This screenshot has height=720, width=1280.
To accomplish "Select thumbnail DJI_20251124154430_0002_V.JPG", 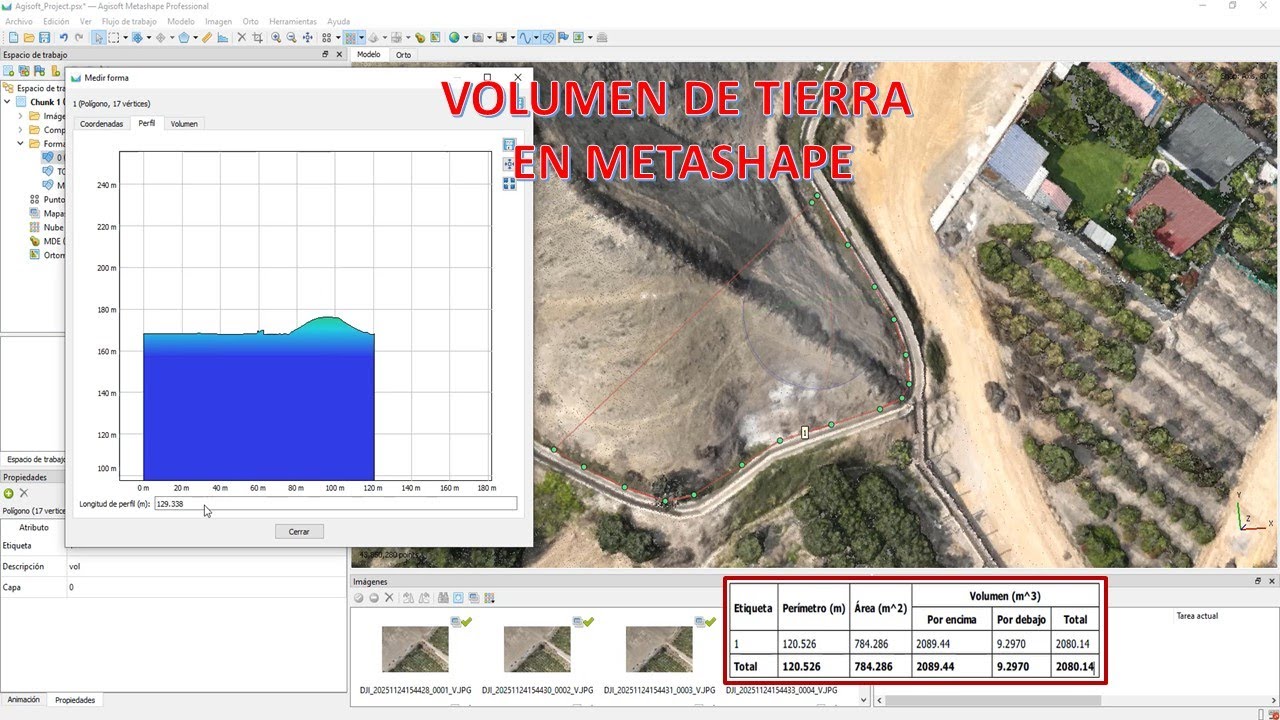I will (538, 650).
